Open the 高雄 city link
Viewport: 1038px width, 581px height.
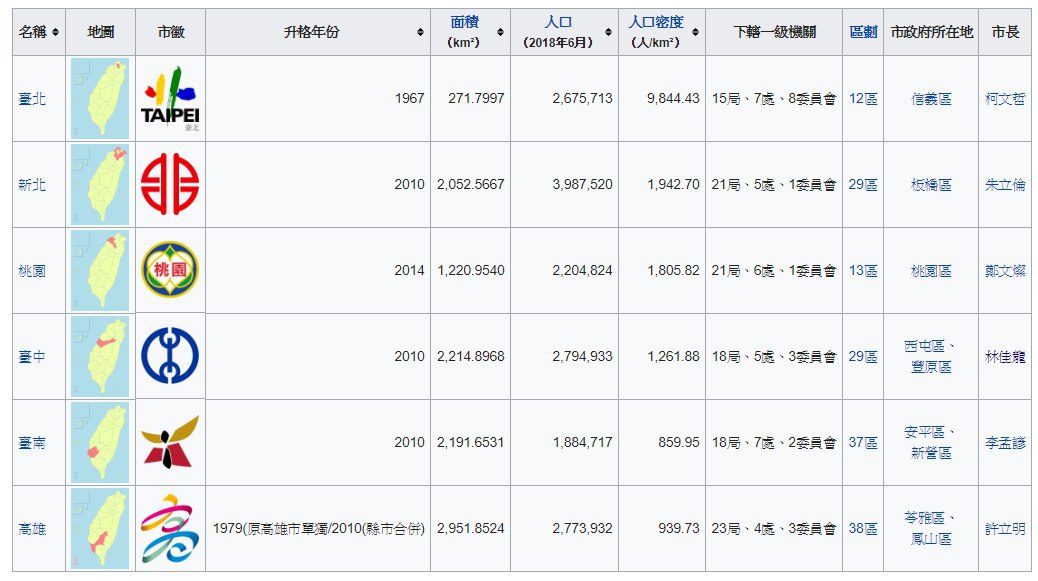click(x=32, y=529)
